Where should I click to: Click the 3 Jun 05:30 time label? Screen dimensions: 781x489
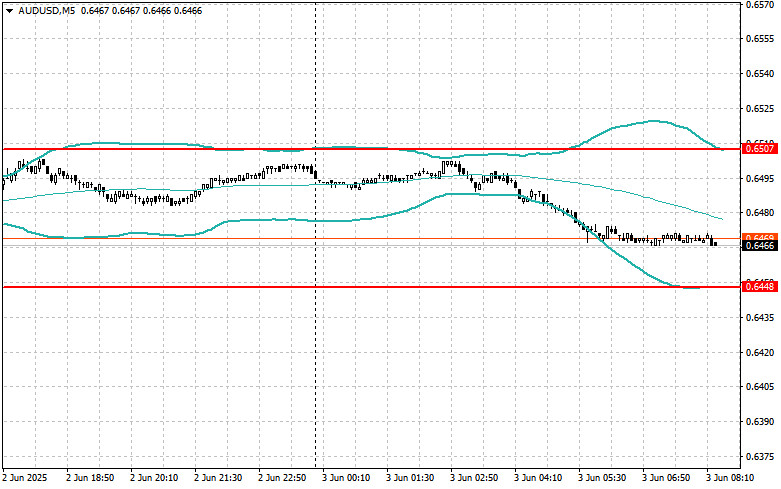pyautogui.click(x=602, y=478)
